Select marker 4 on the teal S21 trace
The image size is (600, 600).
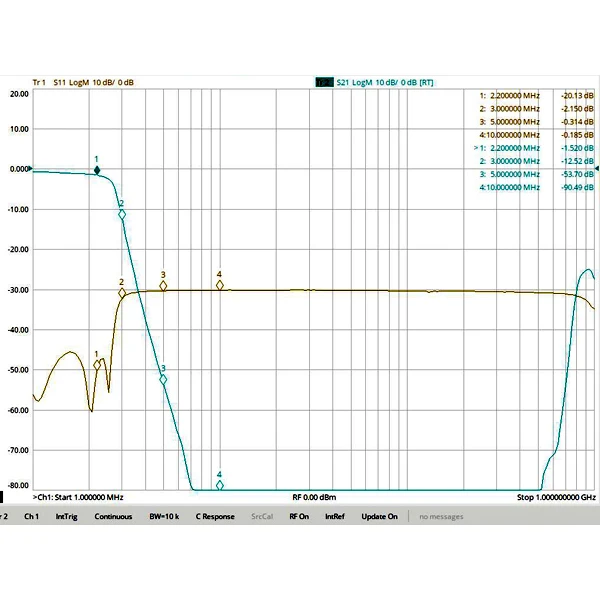[x=220, y=485]
